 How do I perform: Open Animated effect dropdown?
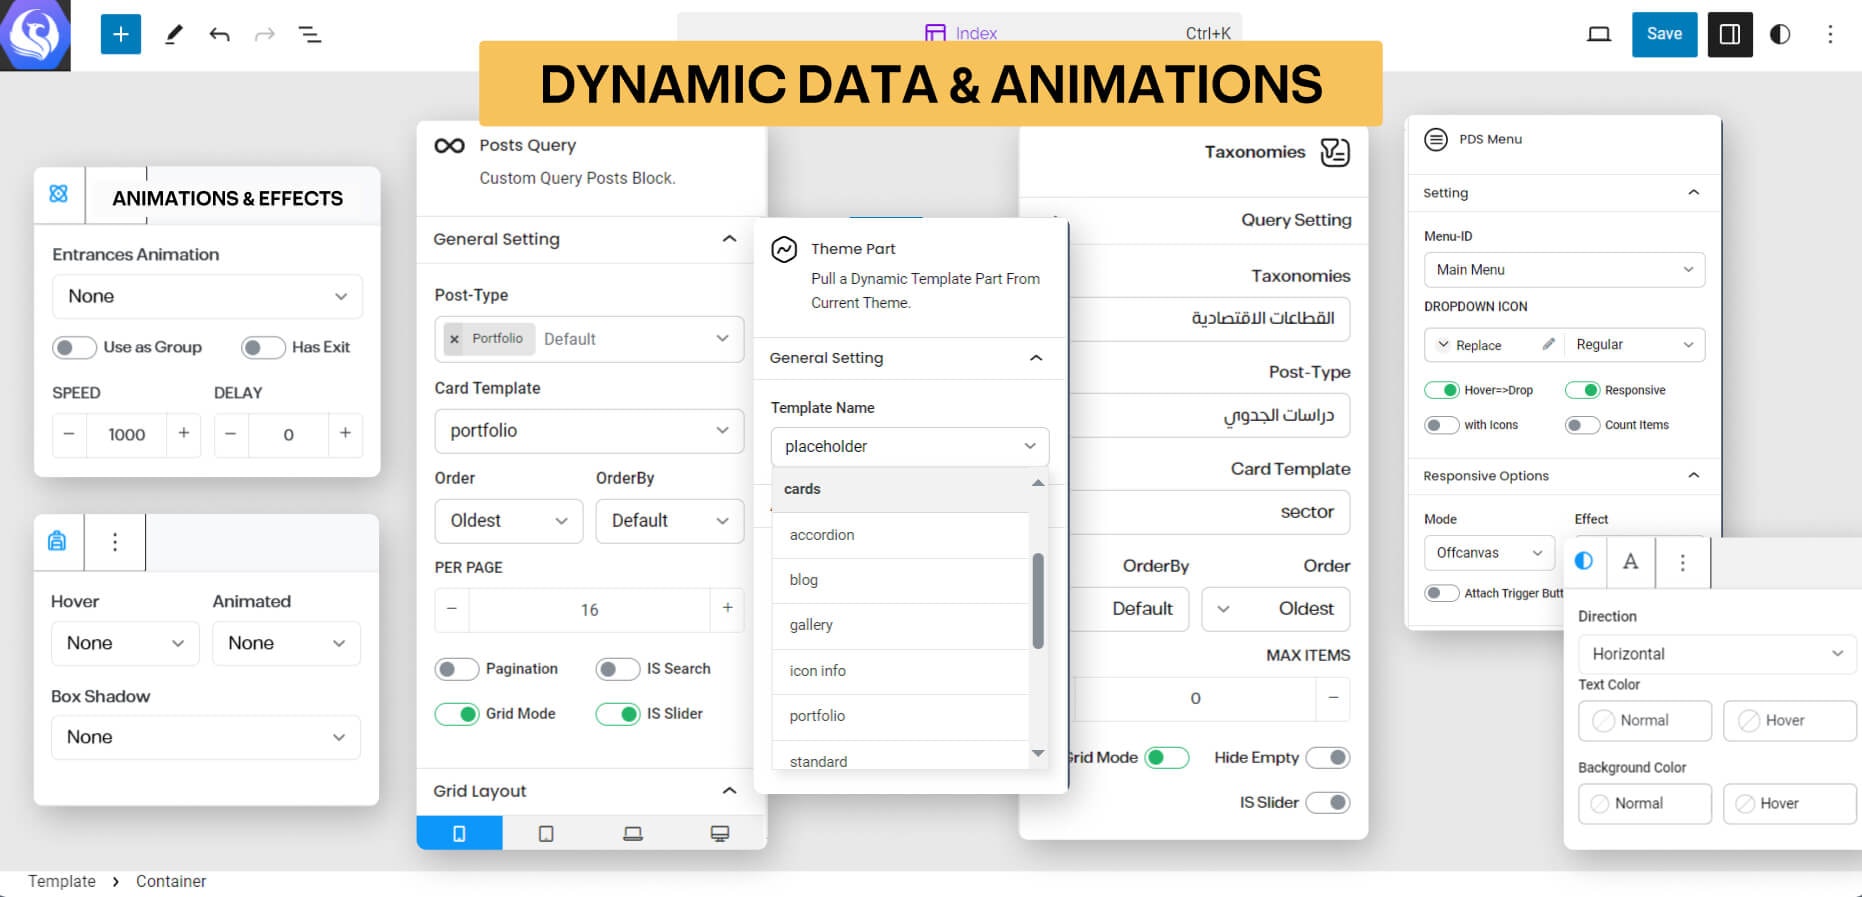[286, 644]
